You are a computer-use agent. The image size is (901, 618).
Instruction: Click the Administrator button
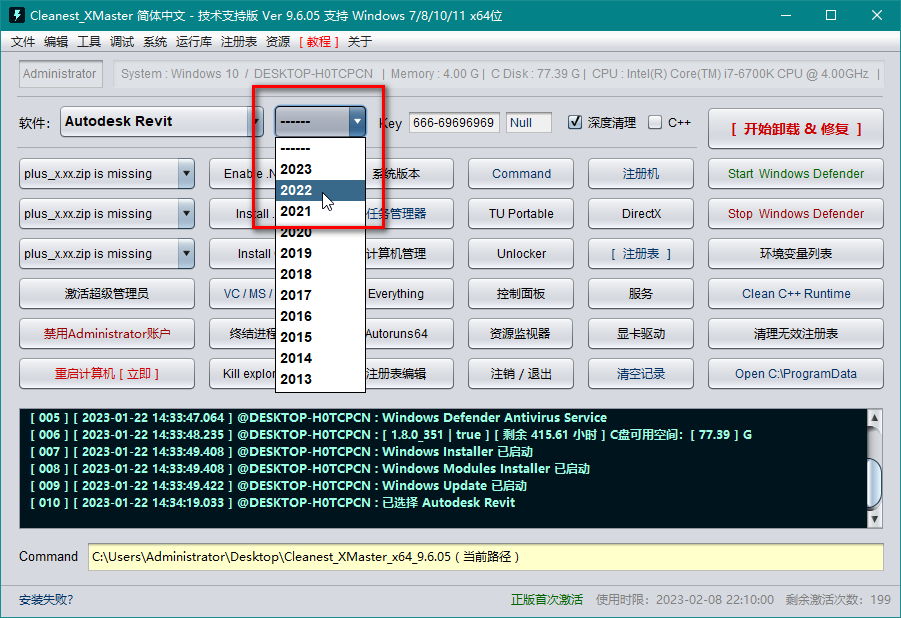coord(60,74)
